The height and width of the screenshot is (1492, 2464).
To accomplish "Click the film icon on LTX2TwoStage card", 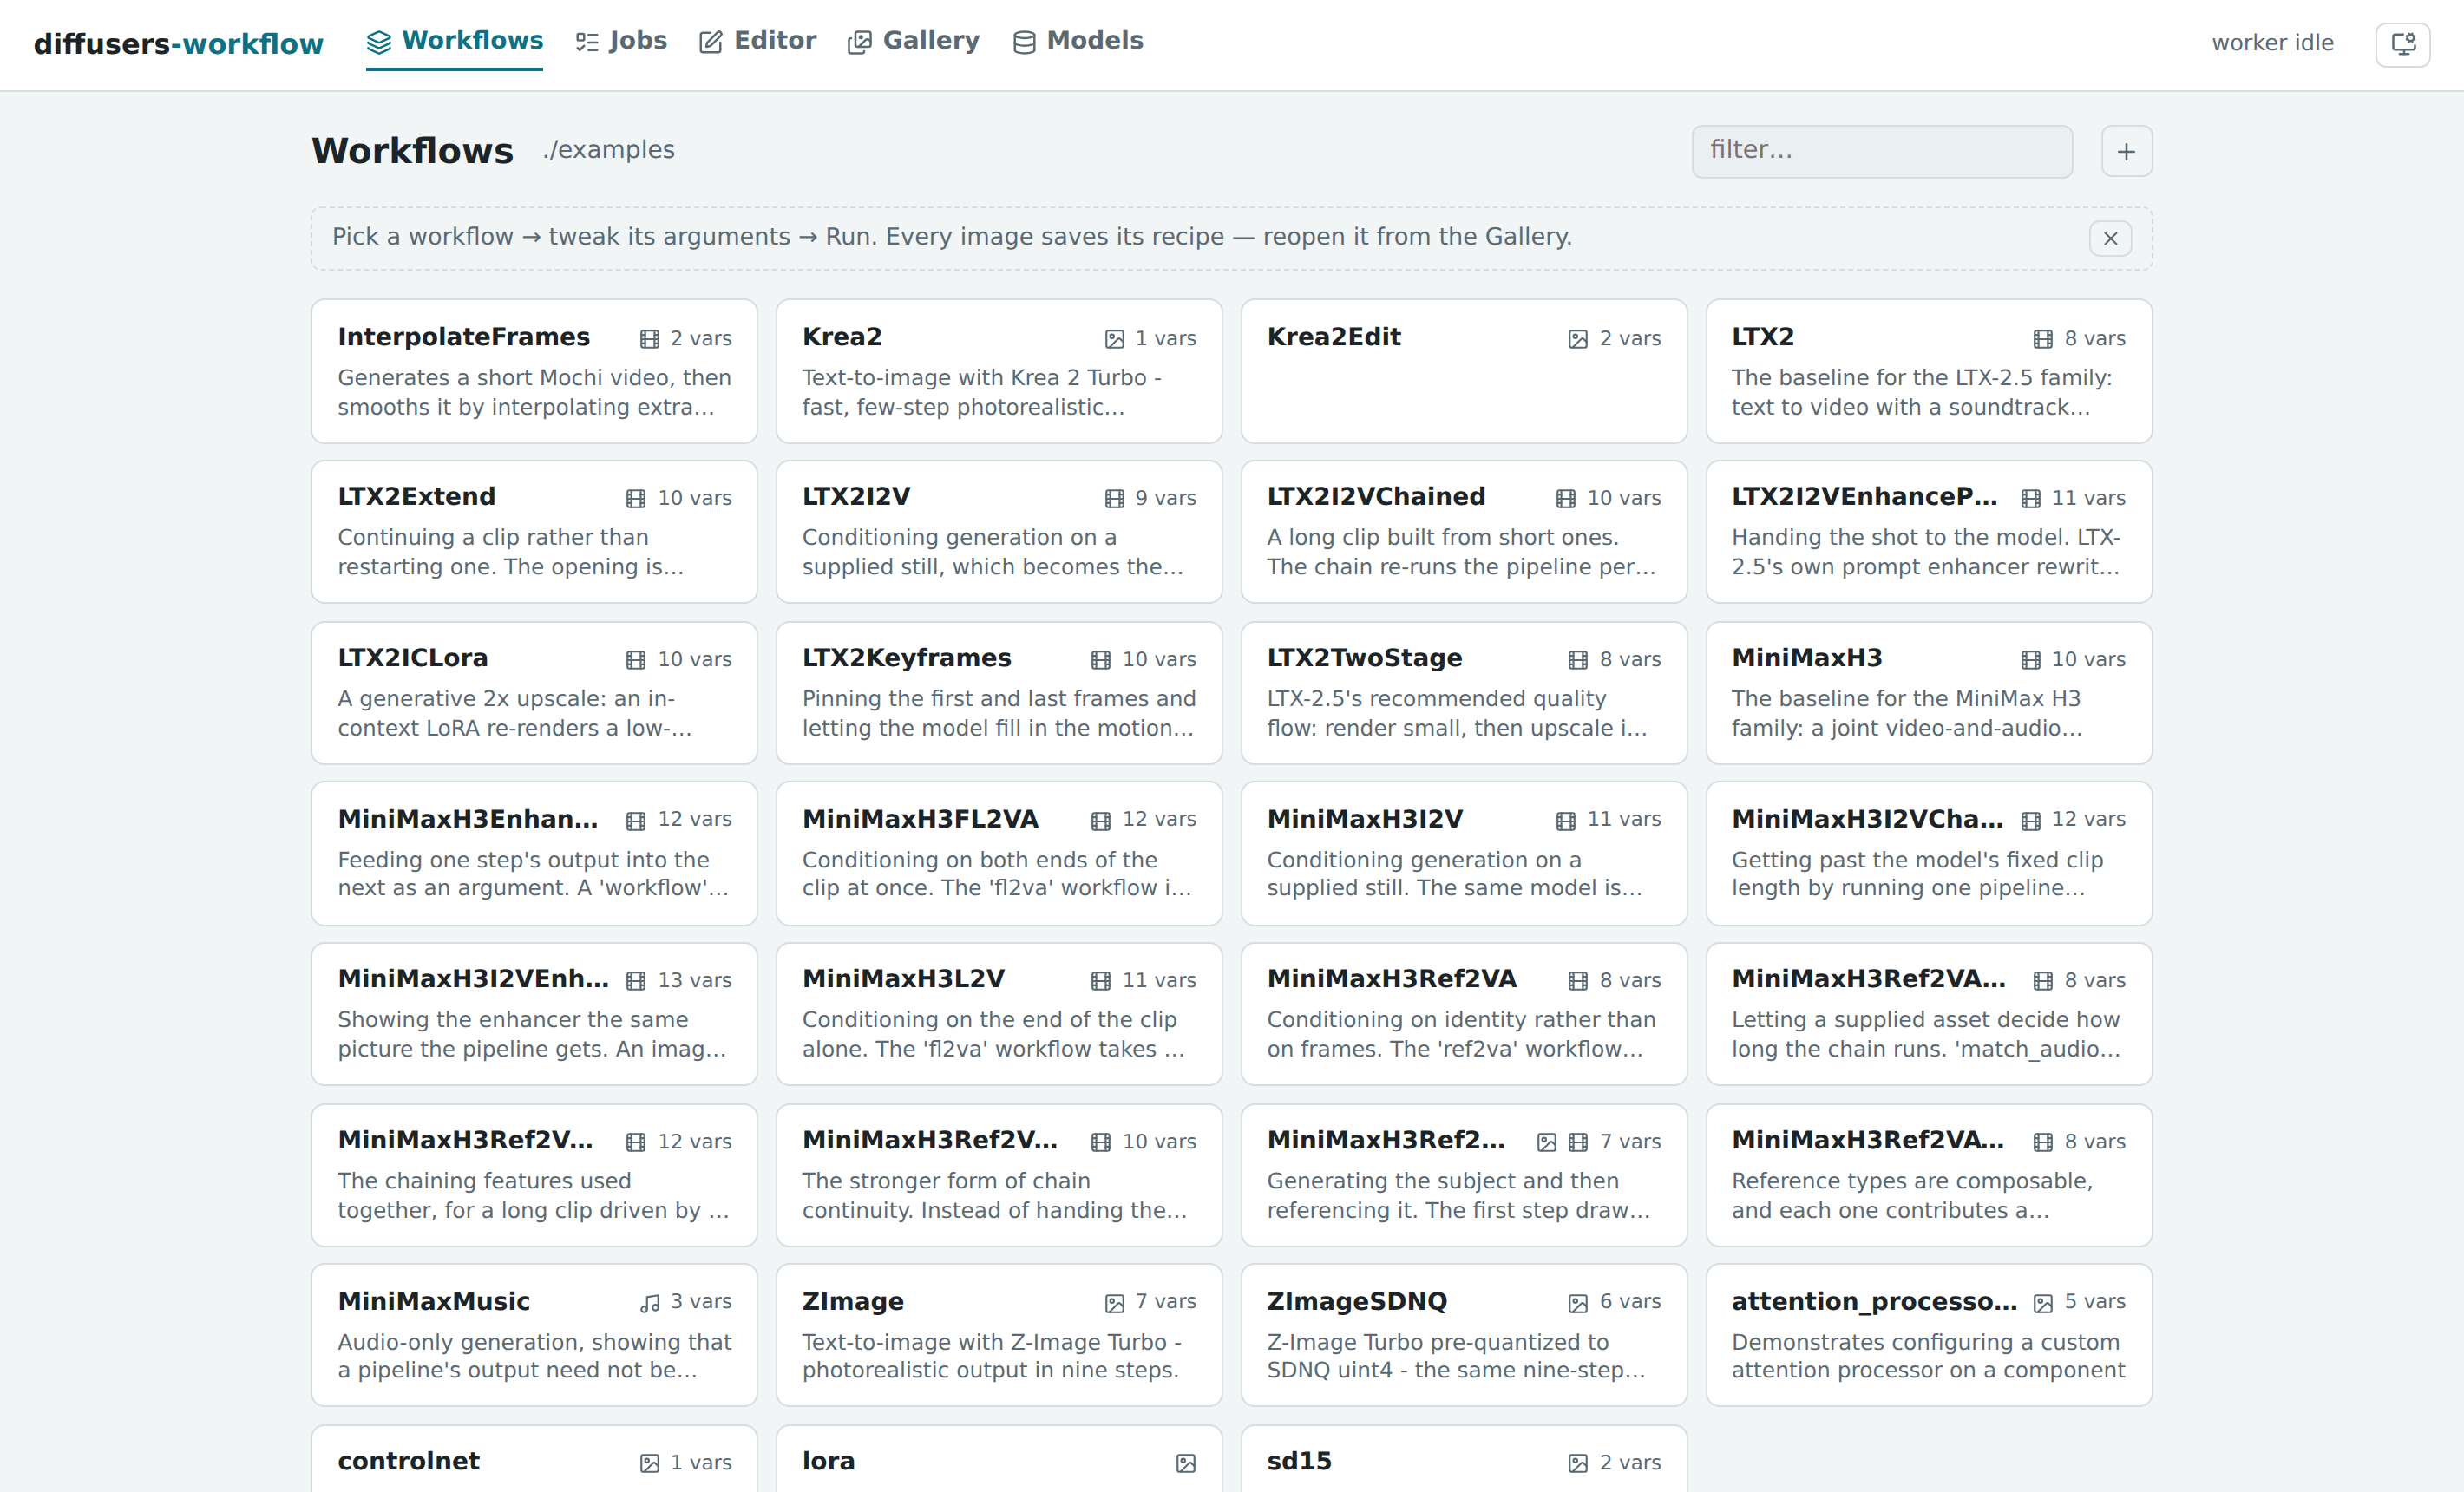I will 1578,660.
